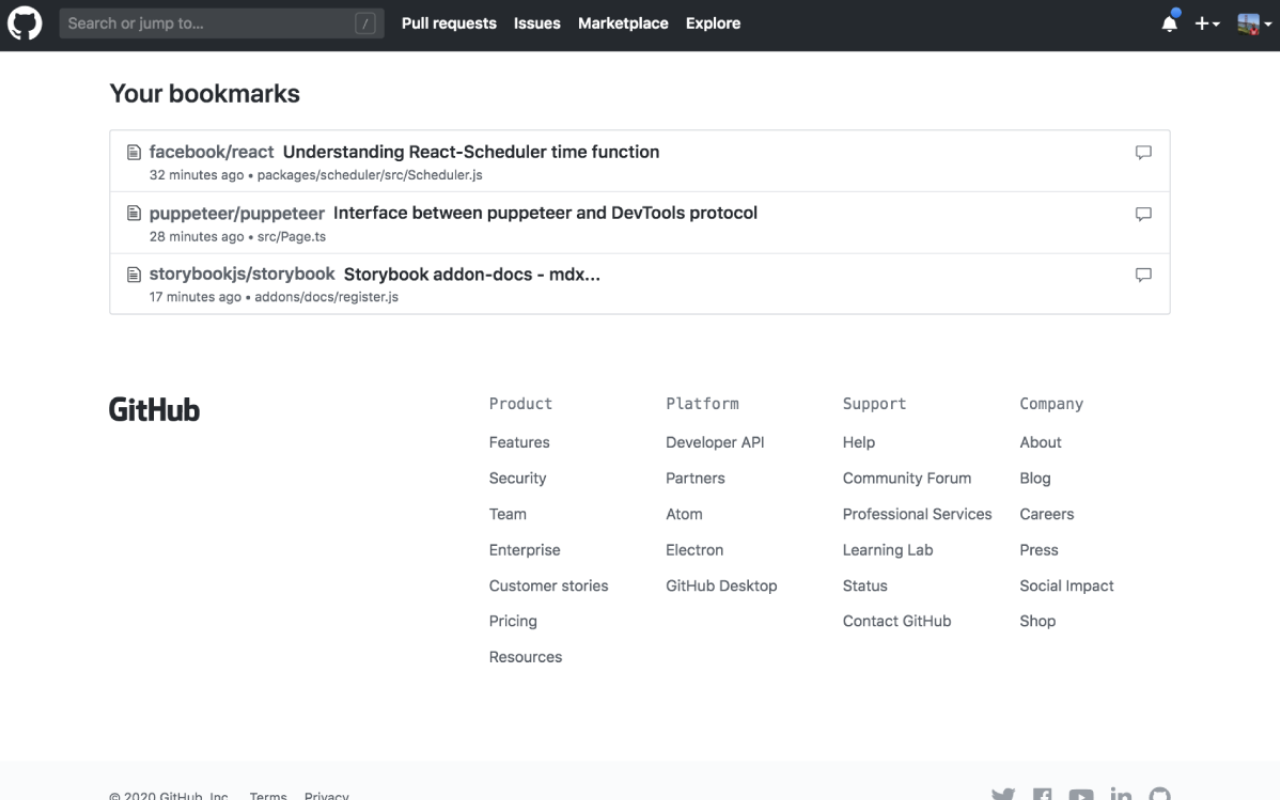
Task: Expand the dropdown arrow beside the avatar
Action: point(1268,25)
